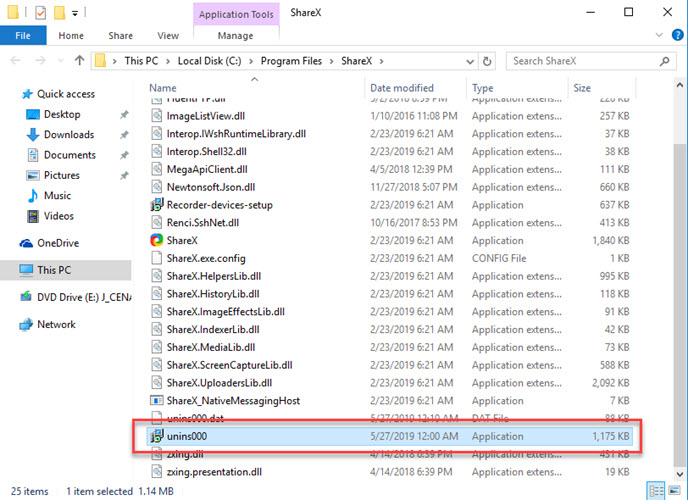Open Network in navigation pane
This screenshot has height=500, width=688.
pyautogui.click(x=47, y=325)
